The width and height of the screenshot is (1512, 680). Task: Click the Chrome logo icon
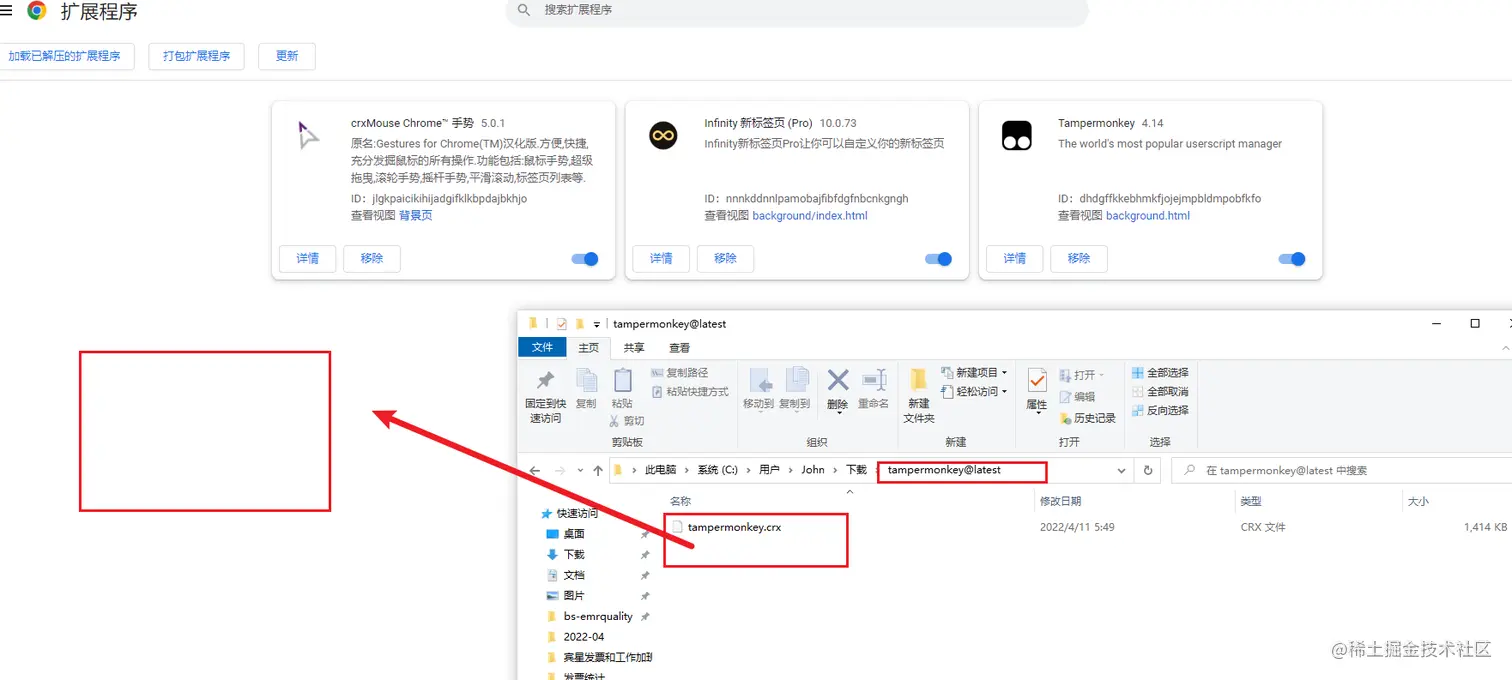tap(37, 11)
